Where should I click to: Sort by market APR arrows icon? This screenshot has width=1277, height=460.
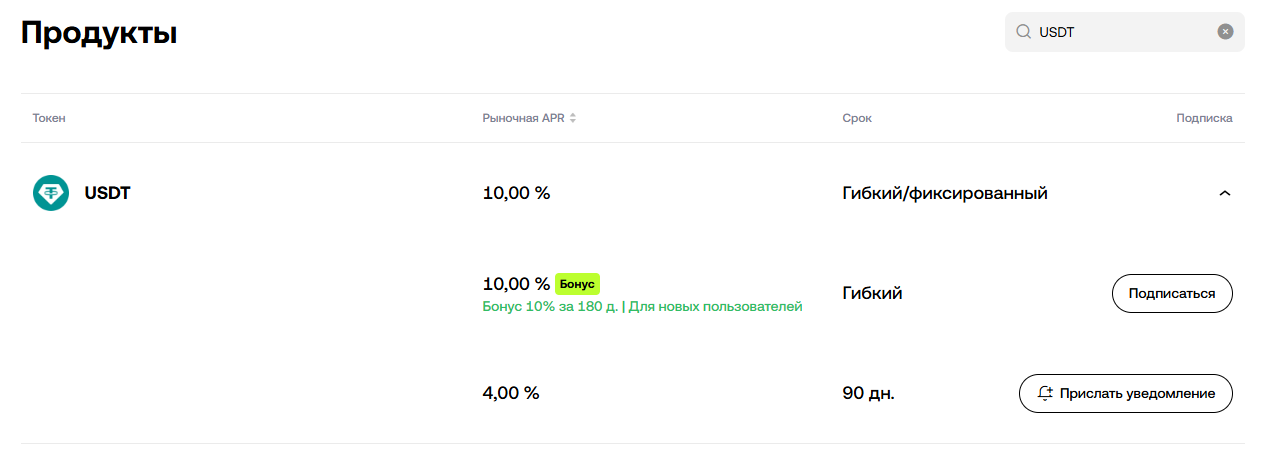(573, 118)
